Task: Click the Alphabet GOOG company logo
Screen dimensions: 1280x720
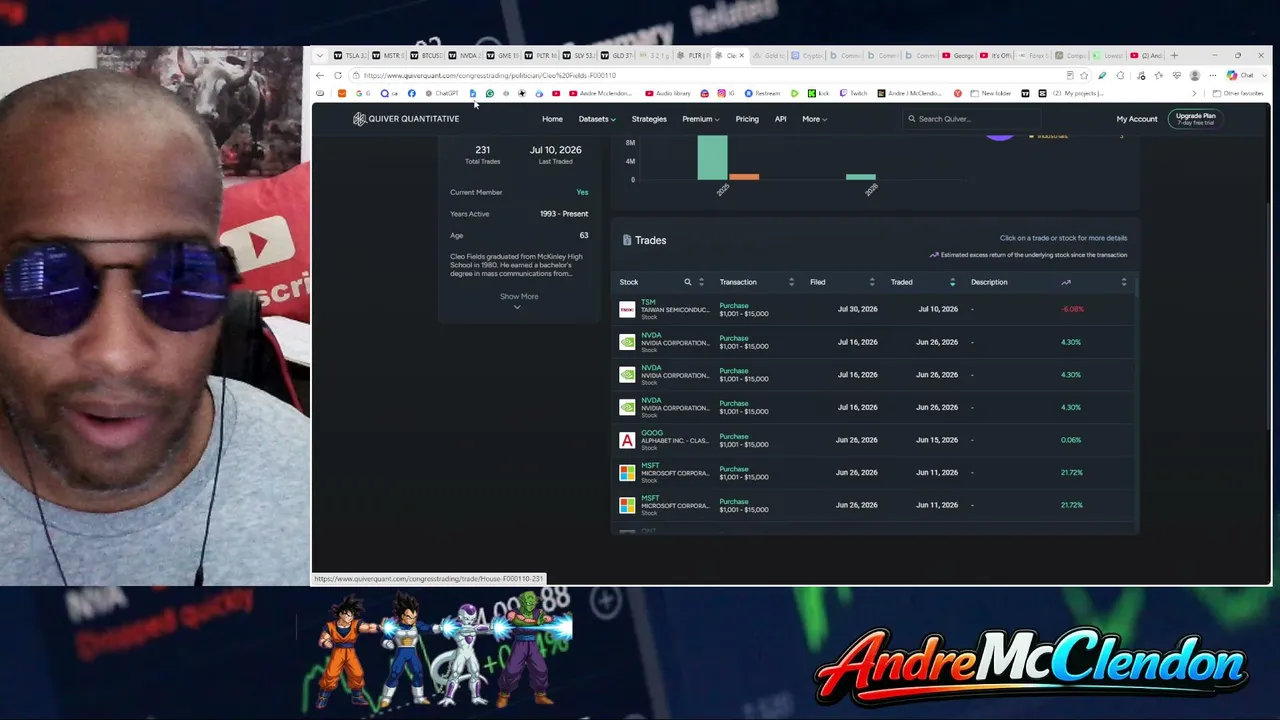Action: 627,440
